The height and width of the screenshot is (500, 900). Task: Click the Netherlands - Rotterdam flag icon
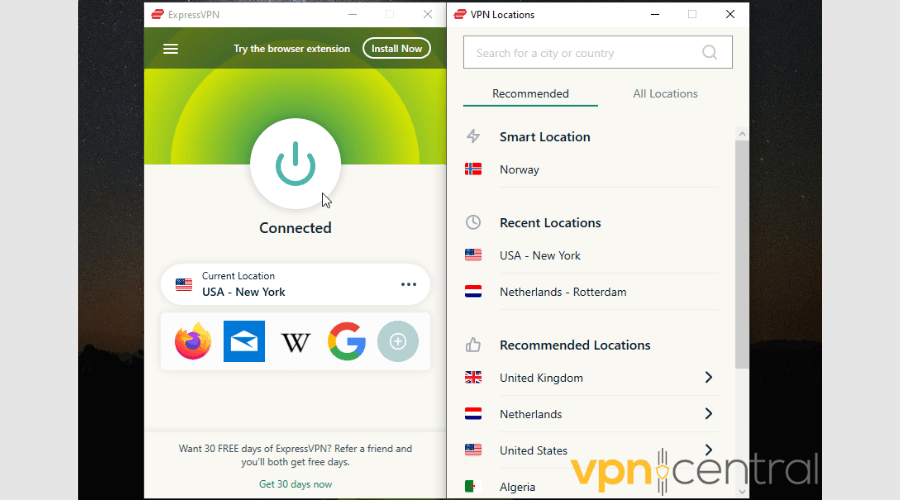pos(473,292)
